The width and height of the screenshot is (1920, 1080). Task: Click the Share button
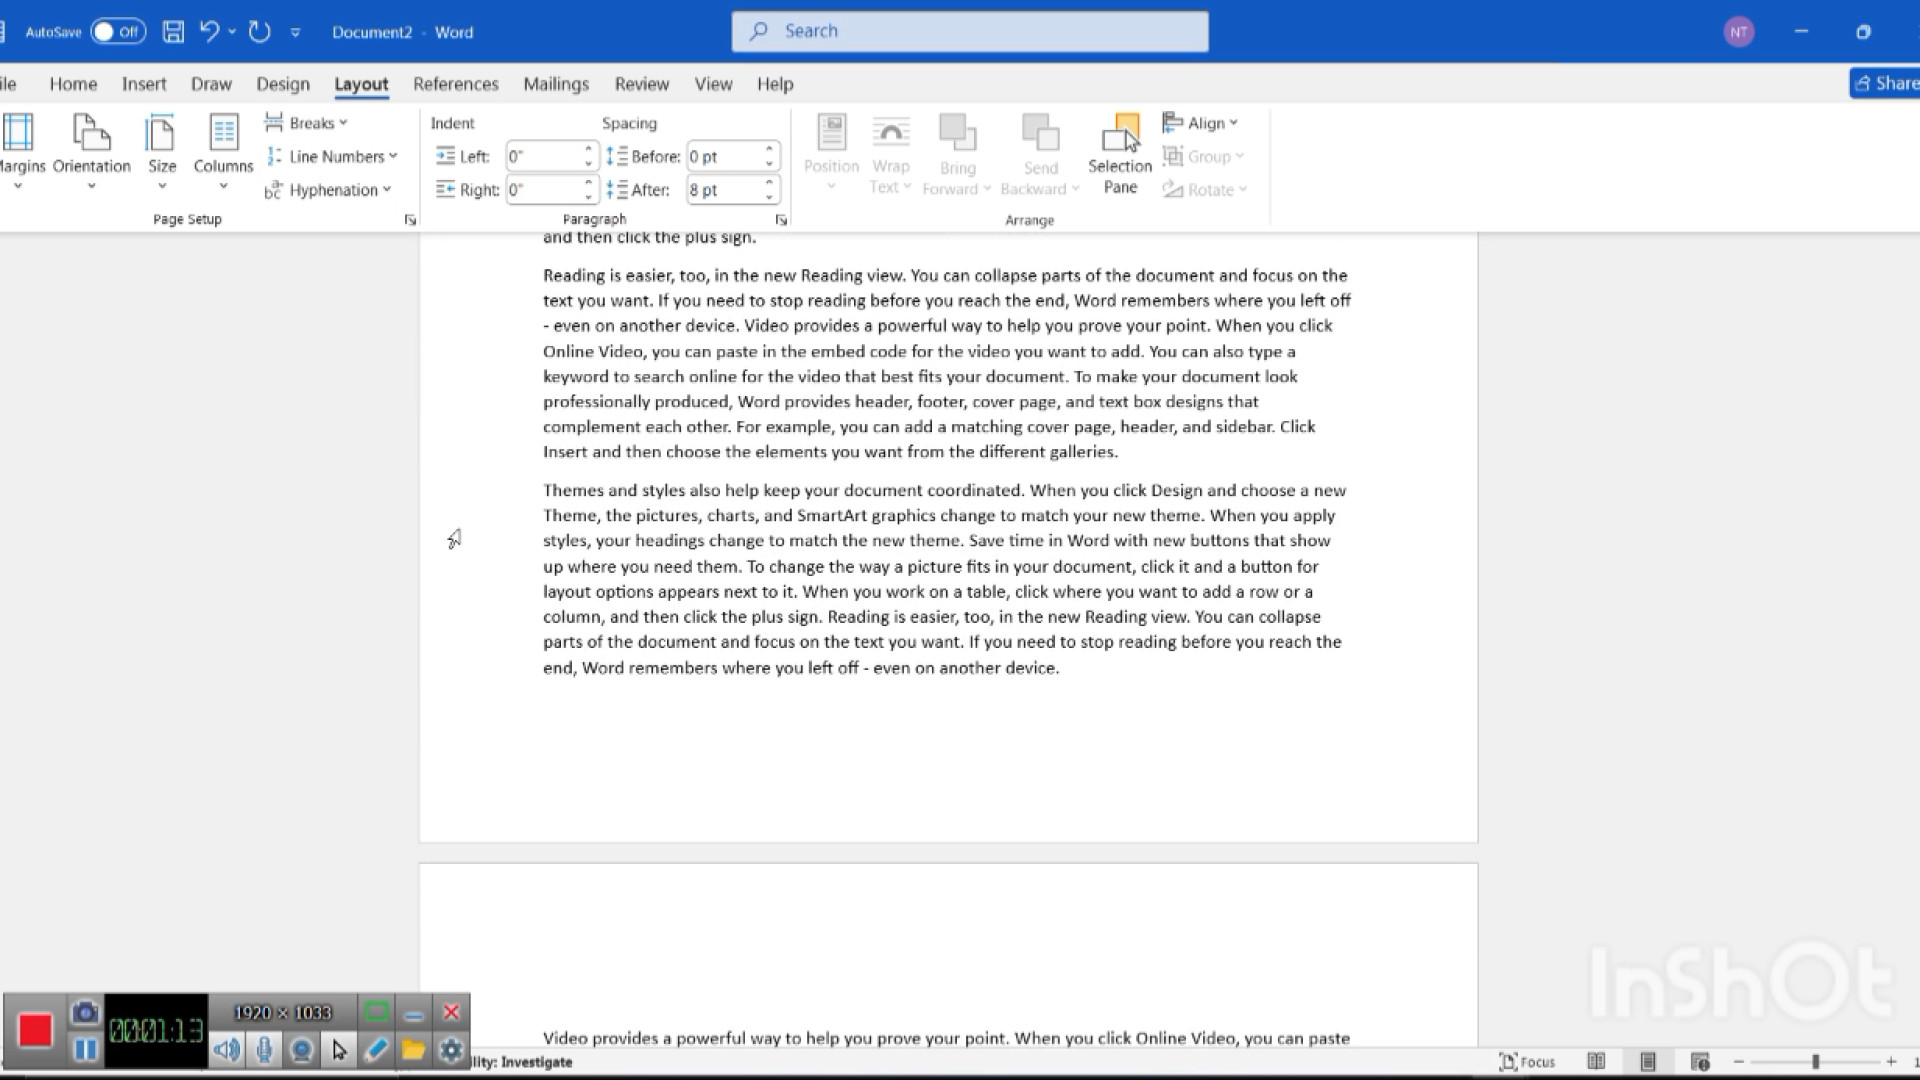[1885, 83]
